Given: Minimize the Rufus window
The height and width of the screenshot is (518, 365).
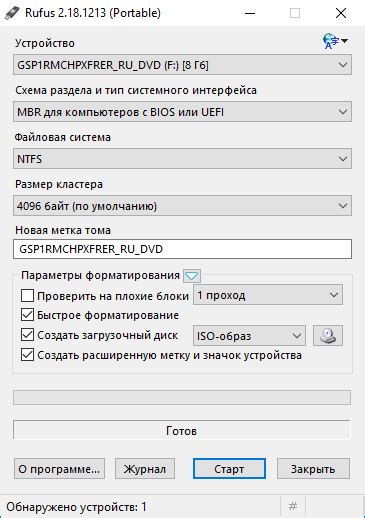Looking at the screenshot, I should coord(250,13).
